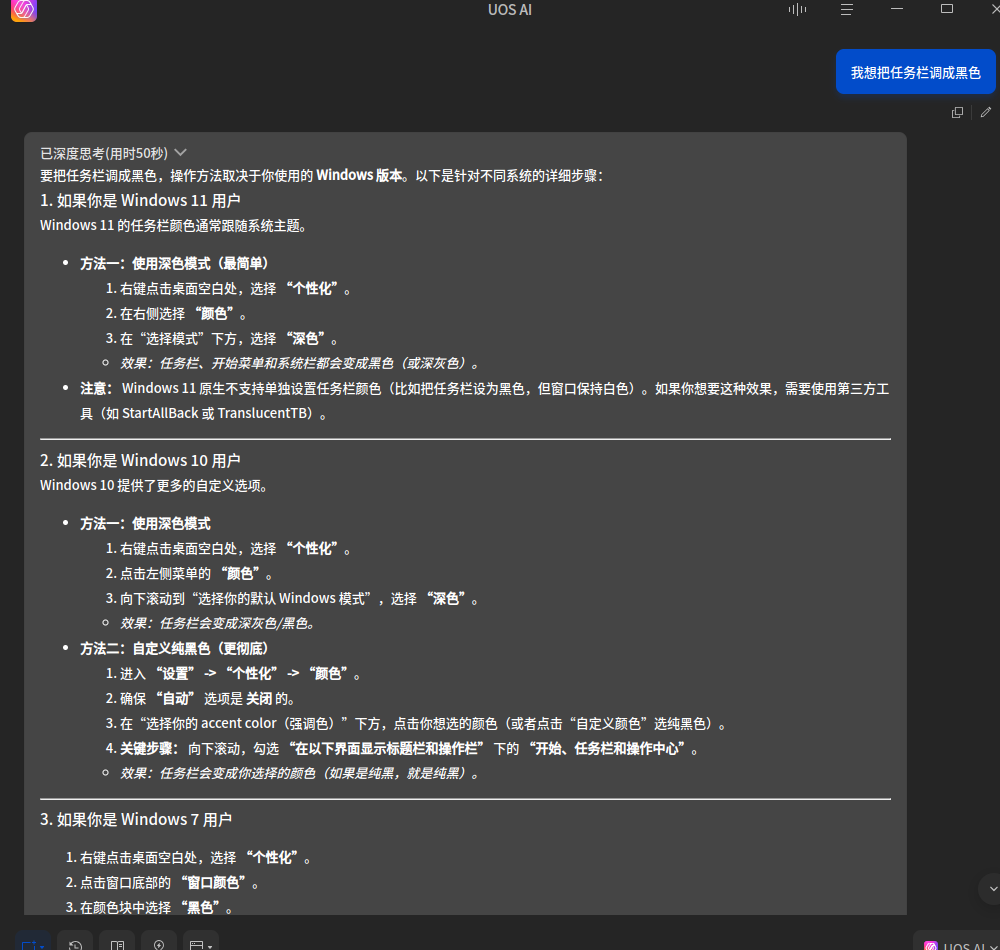Click the intro sentence '要把任务栏调成黑色'
1000x950 pixels.
[x=321, y=175]
